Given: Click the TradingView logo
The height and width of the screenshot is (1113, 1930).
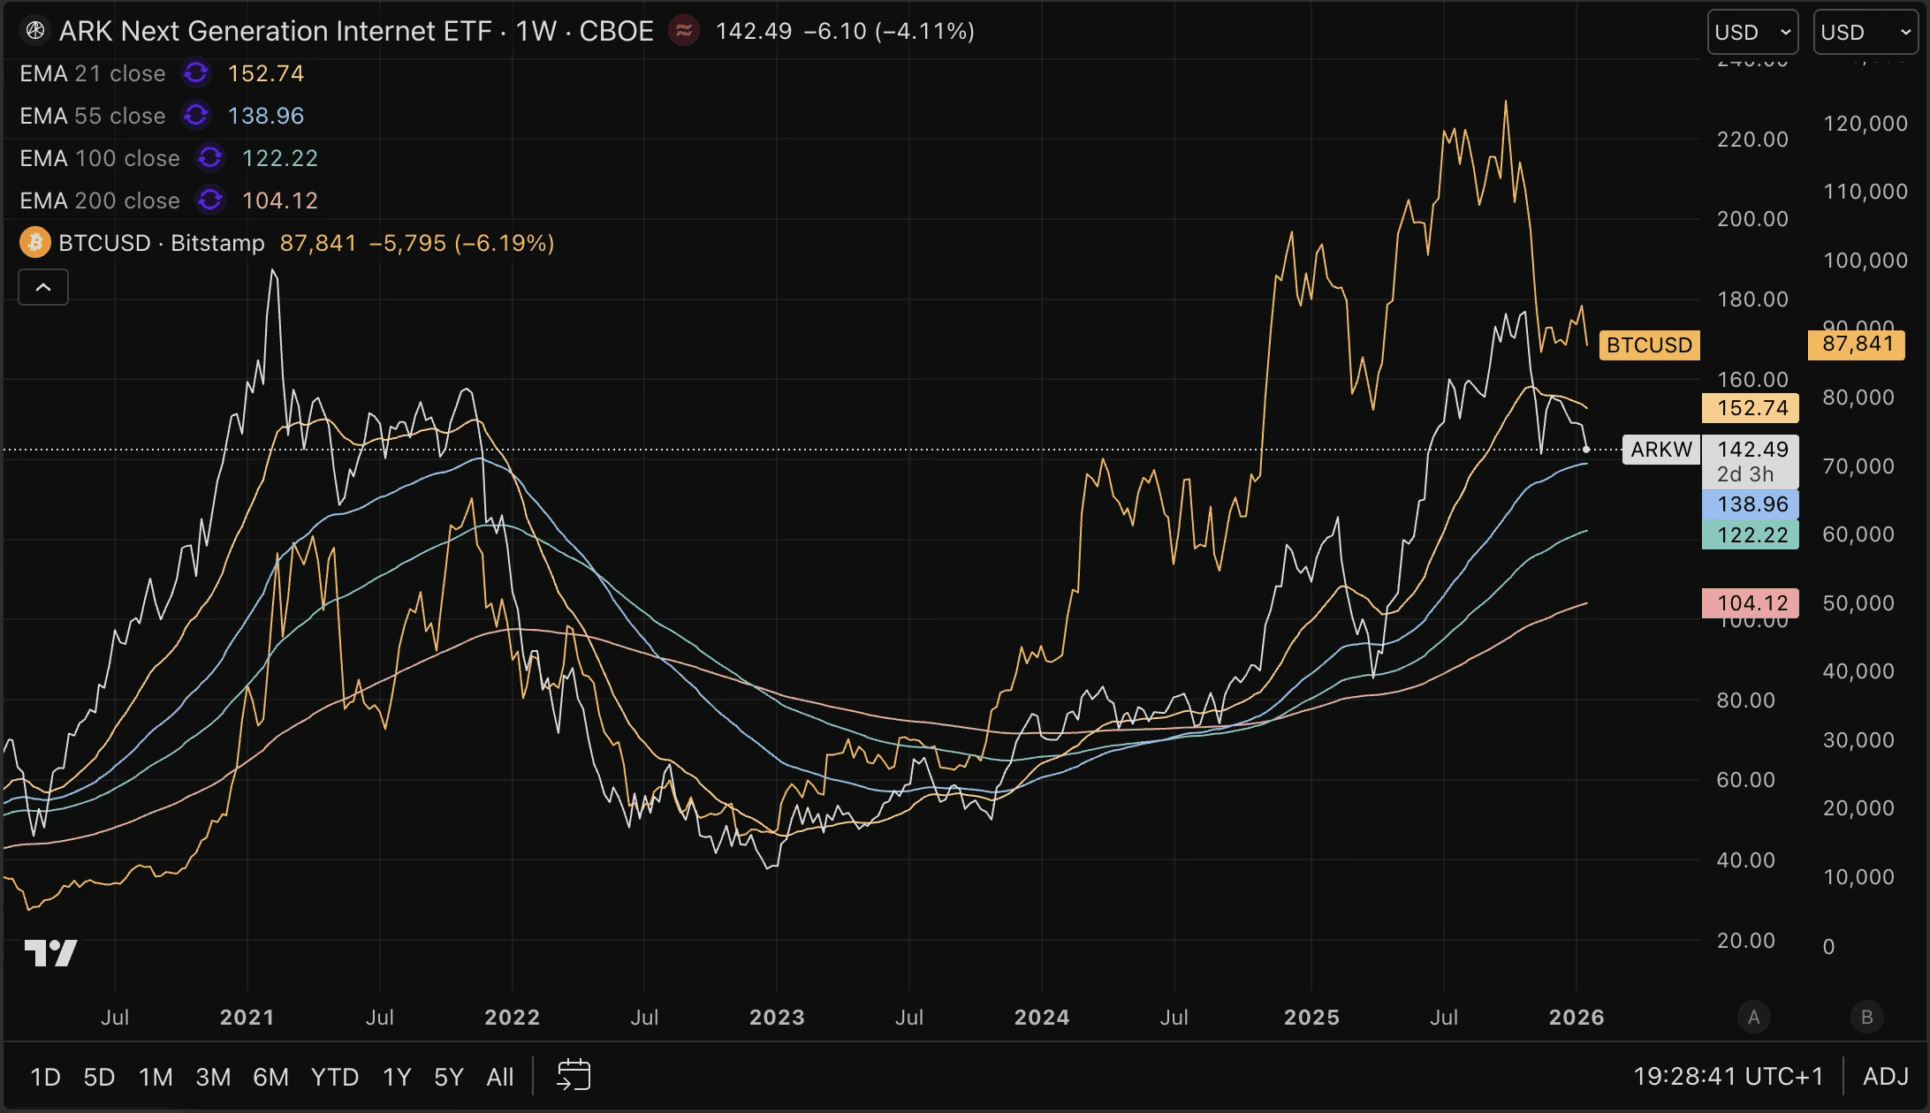Looking at the screenshot, I should (51, 953).
